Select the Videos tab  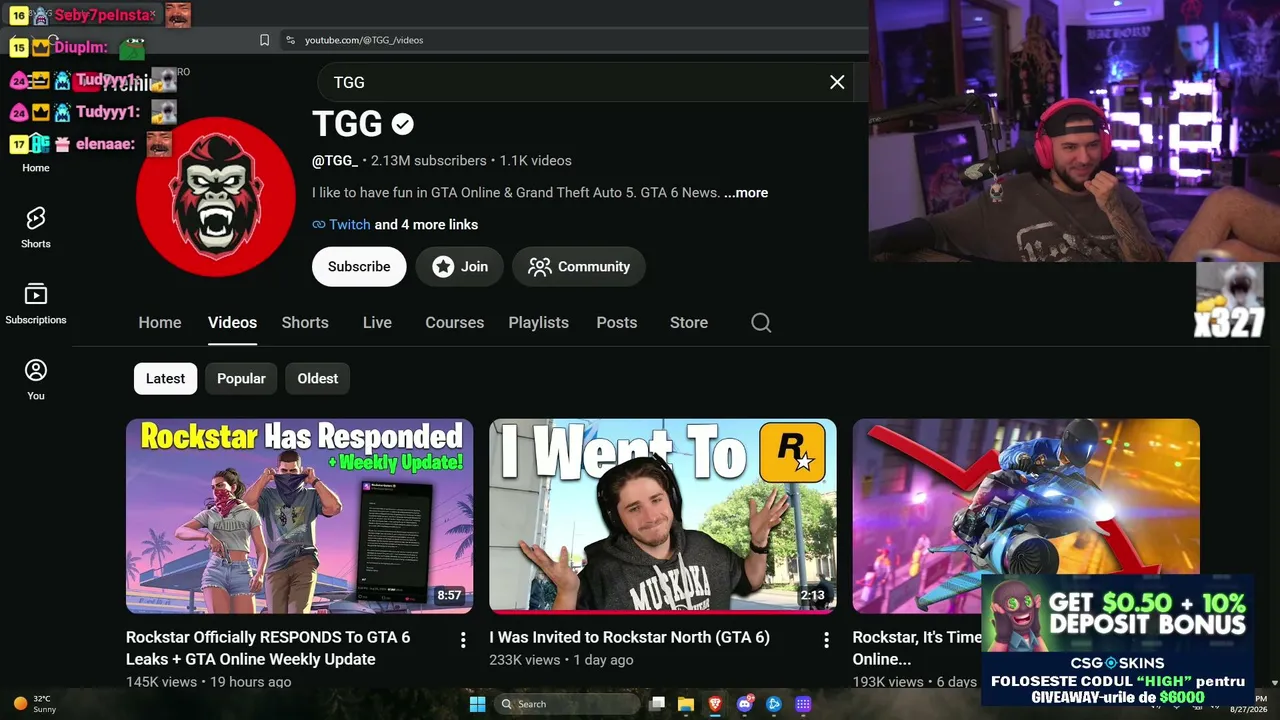coord(232,323)
